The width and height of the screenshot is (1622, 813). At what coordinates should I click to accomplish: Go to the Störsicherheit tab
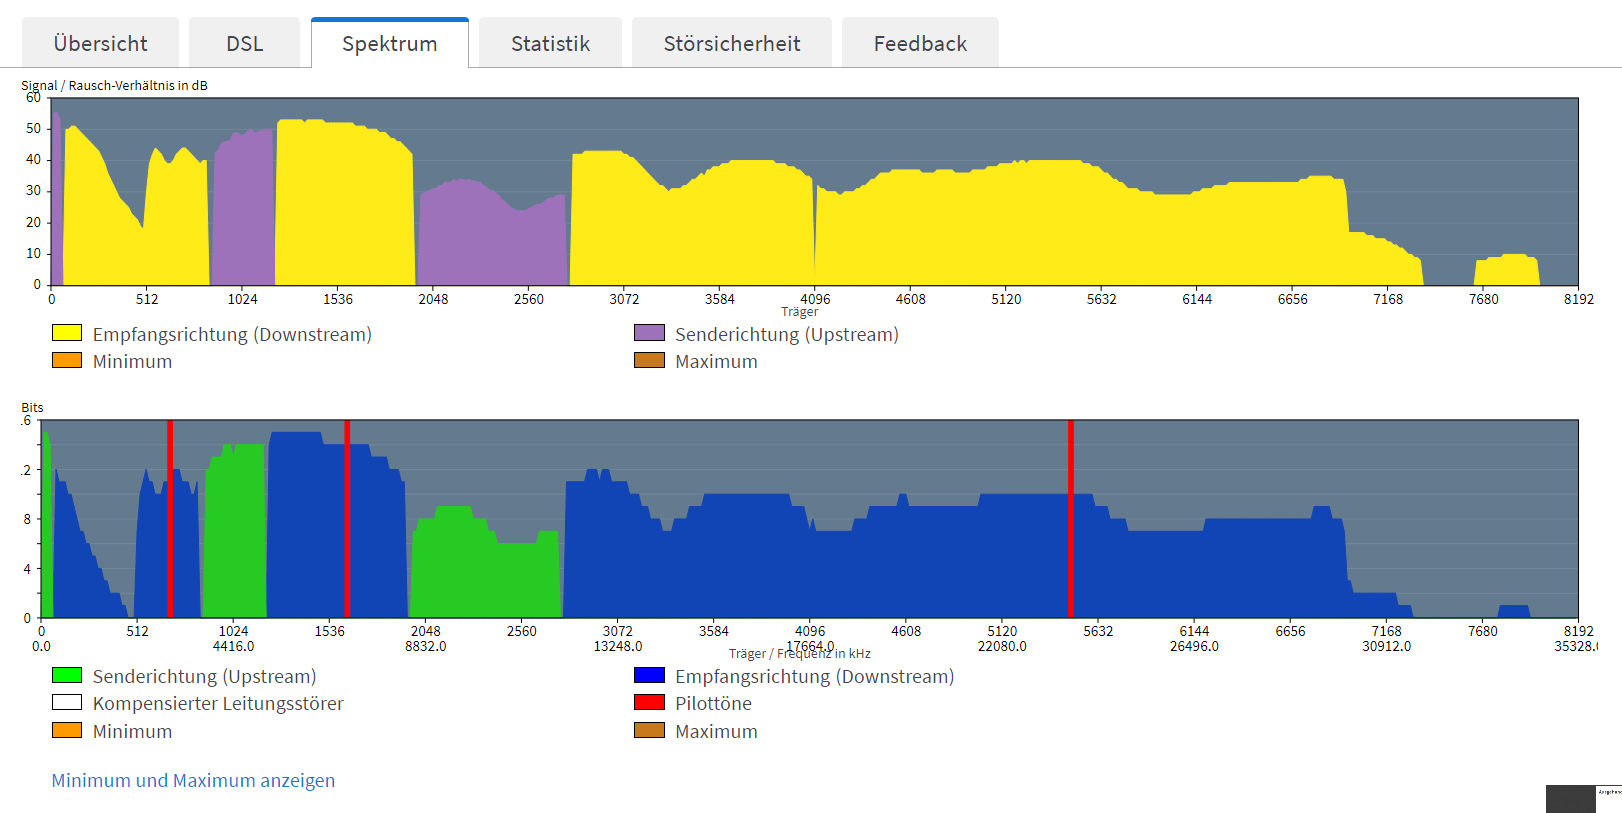coord(732,43)
